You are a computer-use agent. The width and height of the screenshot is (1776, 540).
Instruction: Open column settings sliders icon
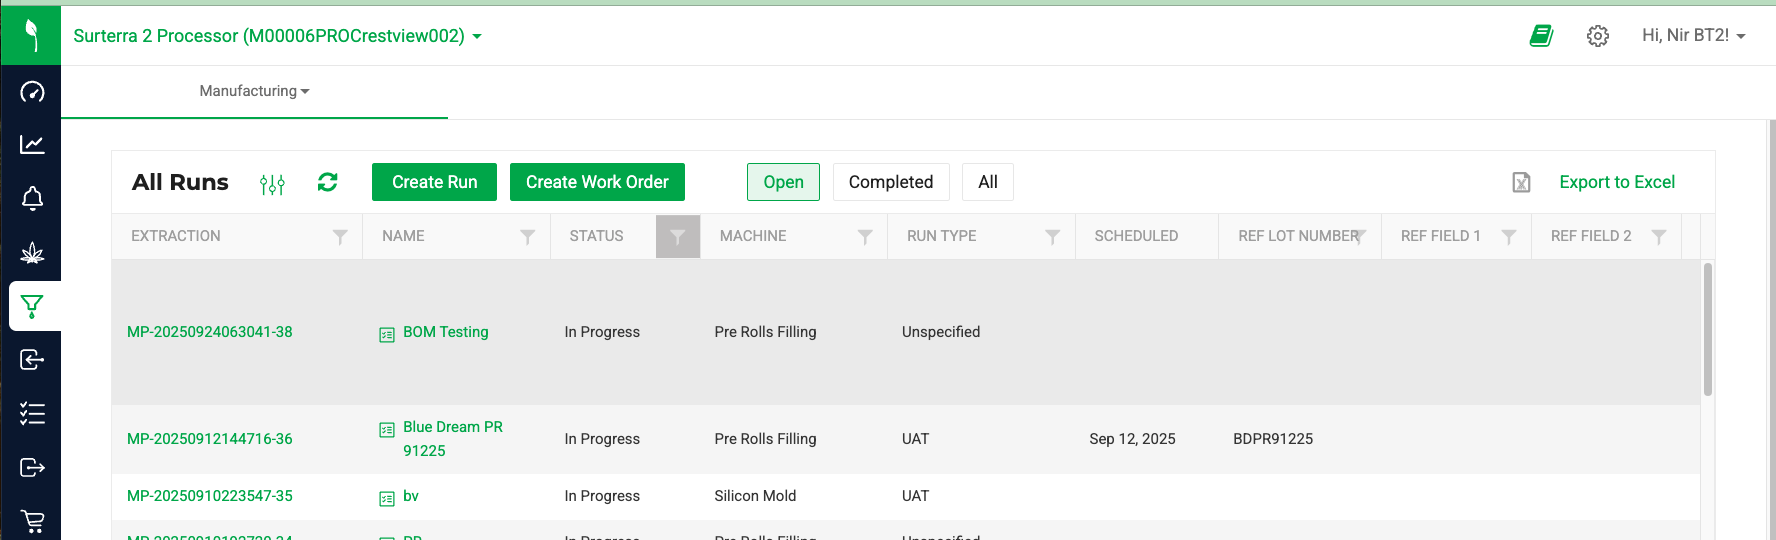point(272,184)
